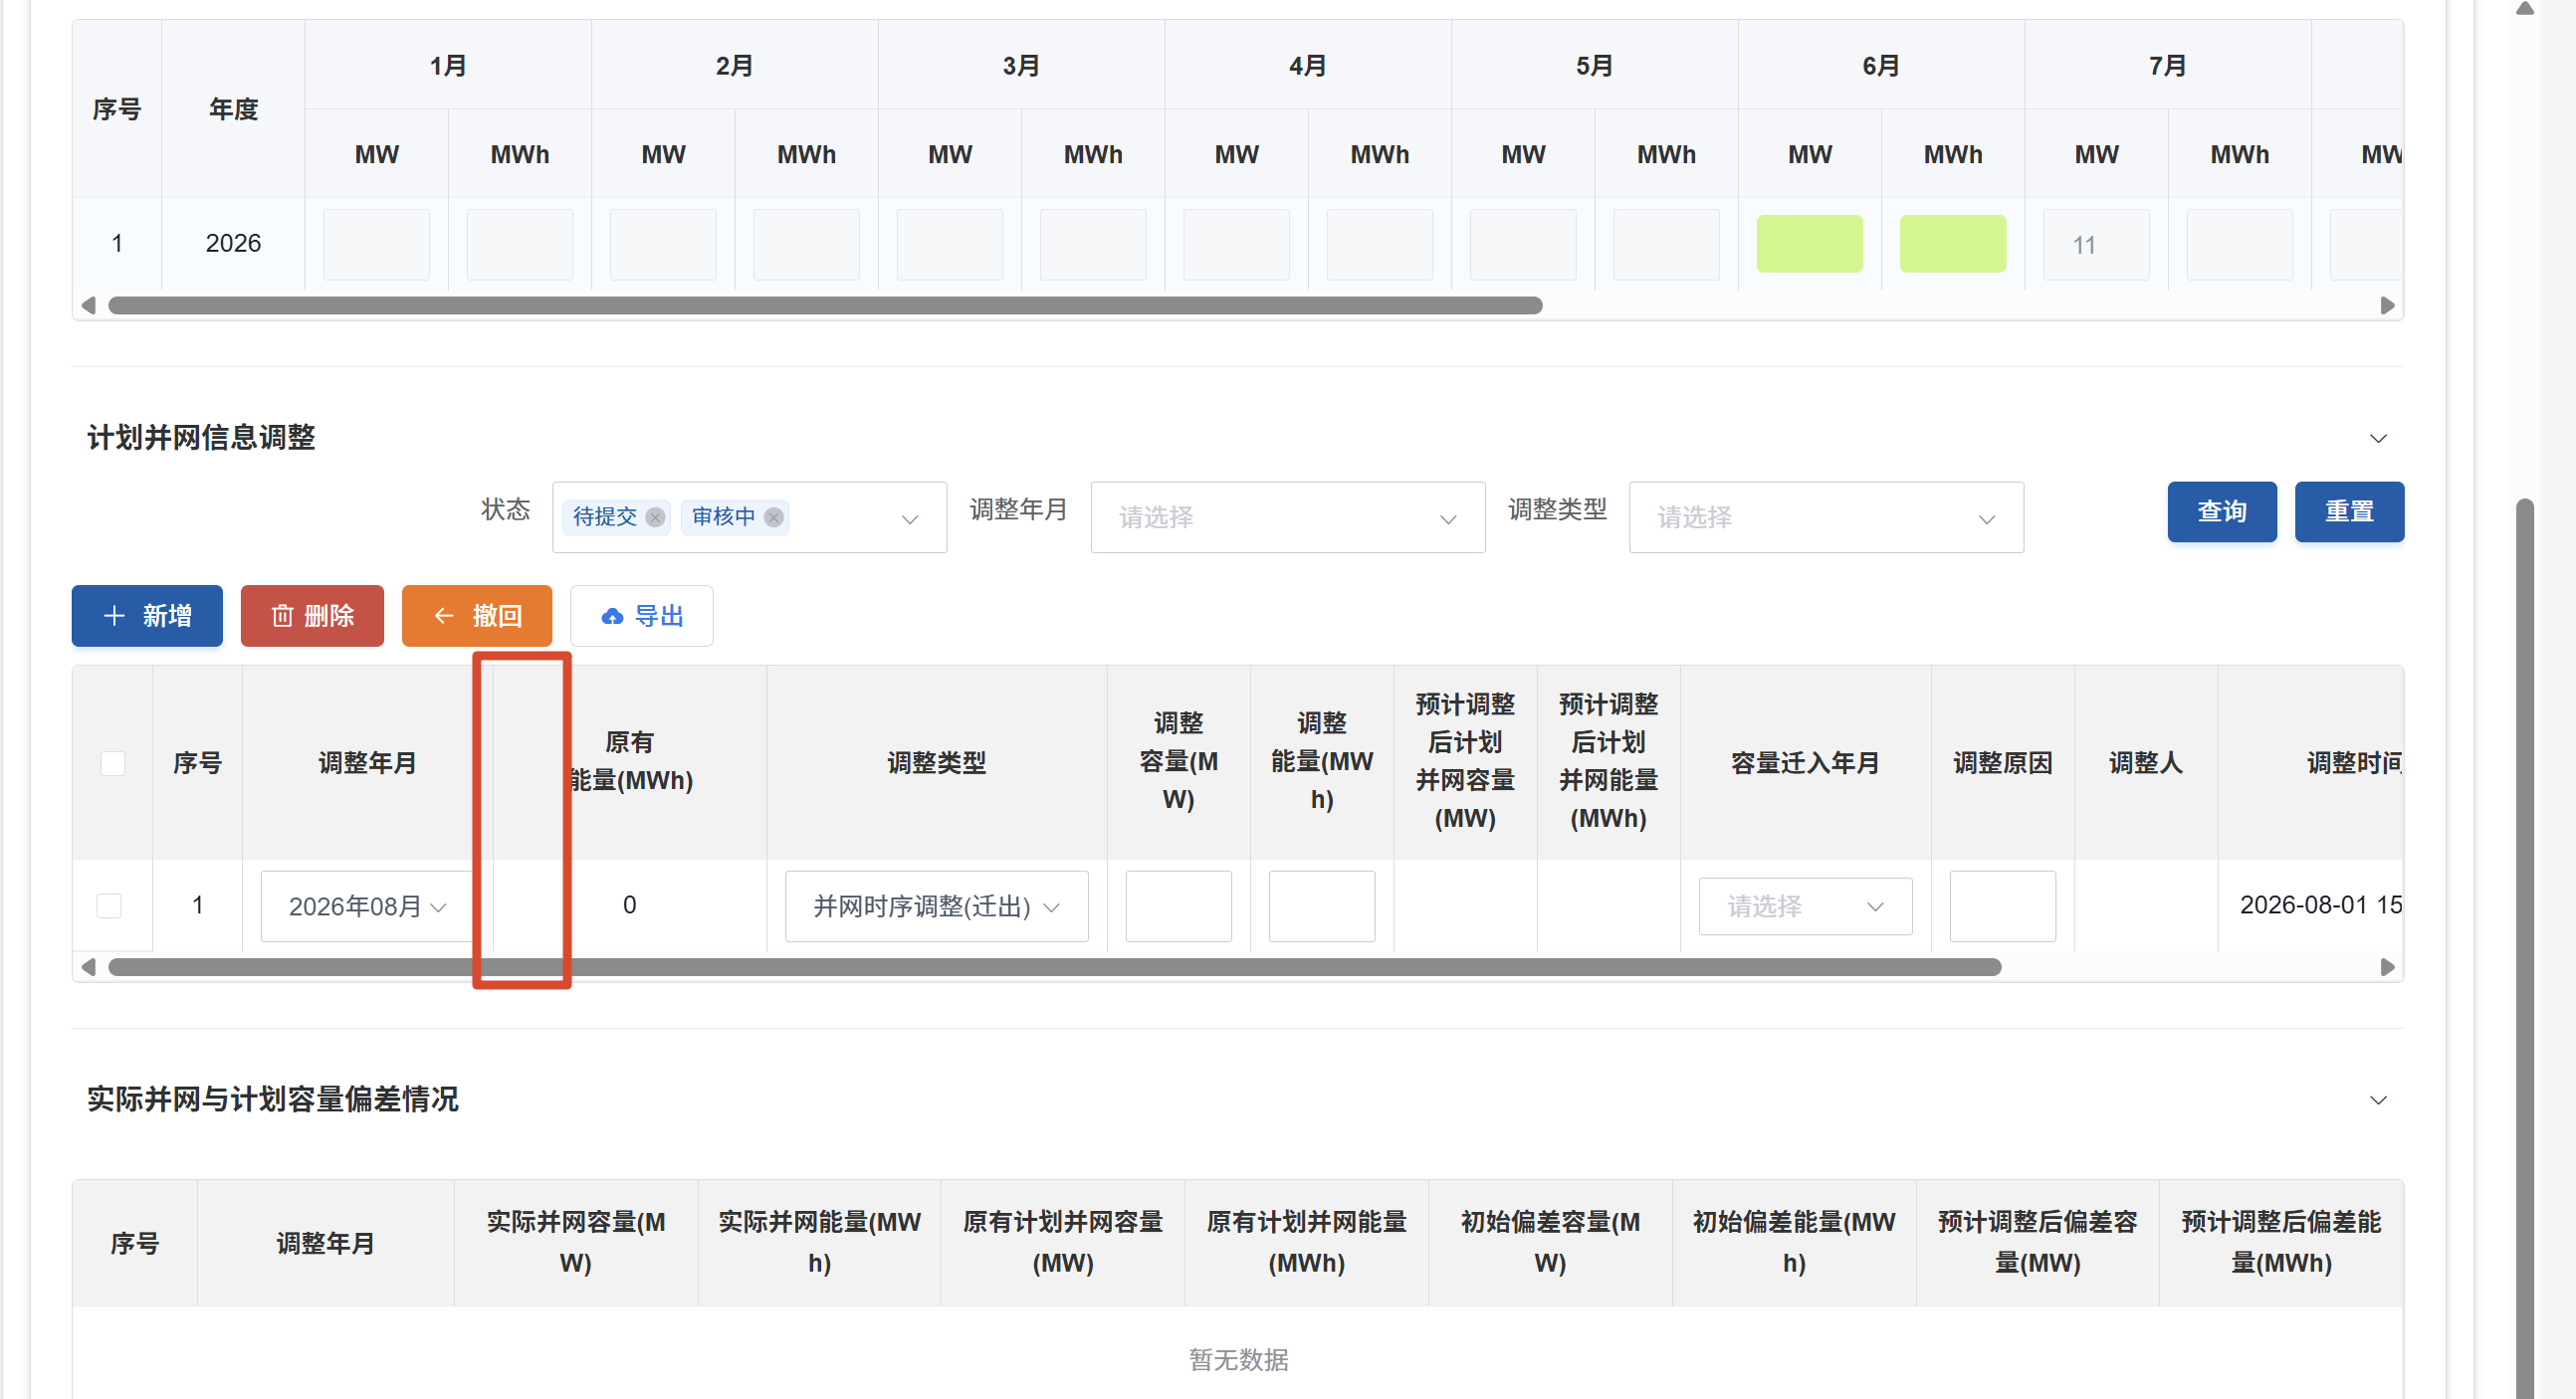Open the 调整类型 filter dropdown
The height and width of the screenshot is (1399, 2576).
(x=1825, y=517)
